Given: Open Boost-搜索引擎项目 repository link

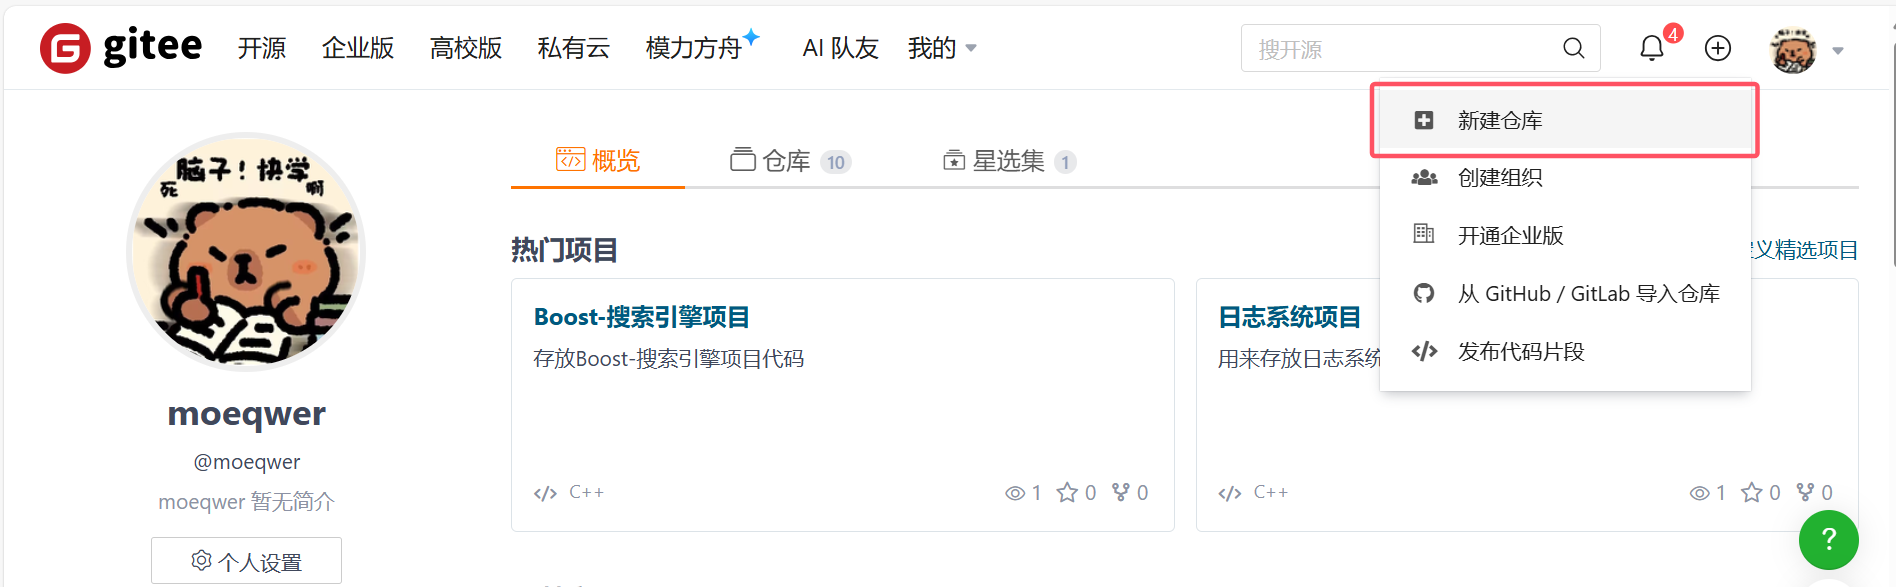Looking at the screenshot, I should 641,316.
